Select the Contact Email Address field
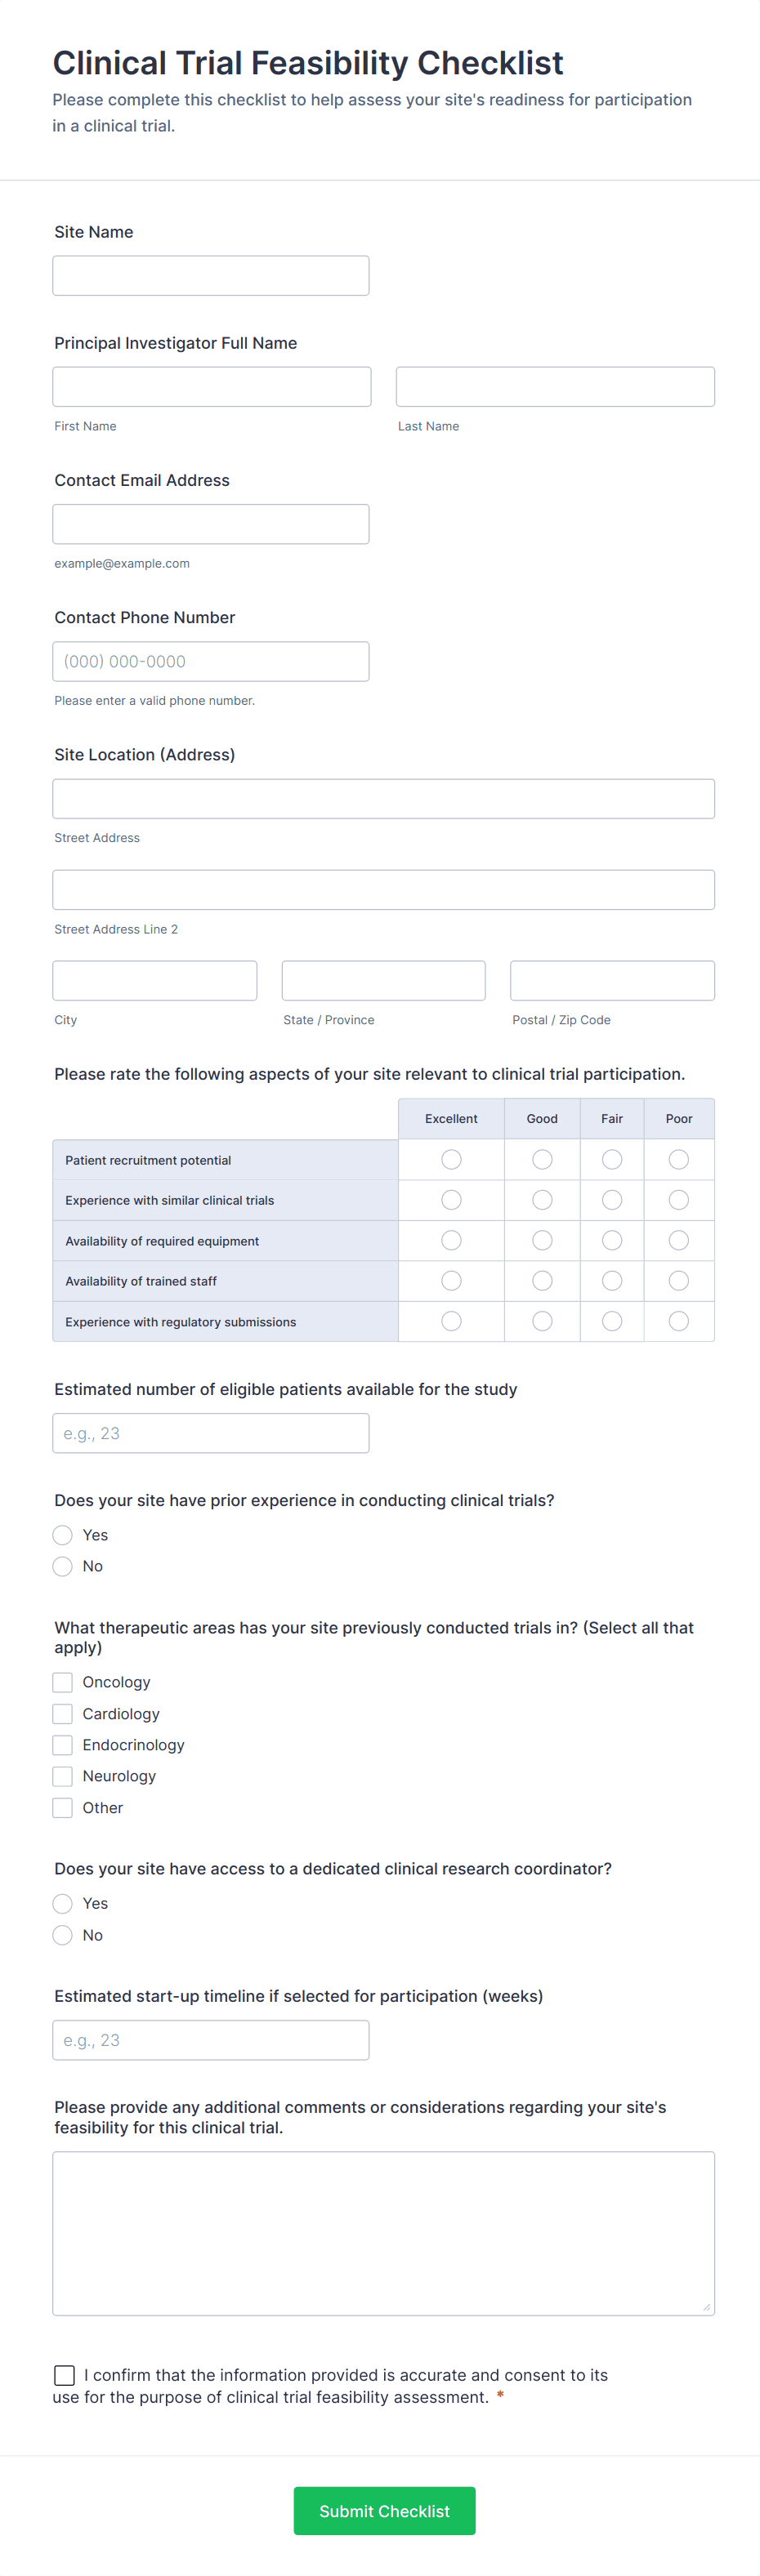Image resolution: width=760 pixels, height=2576 pixels. coord(210,524)
